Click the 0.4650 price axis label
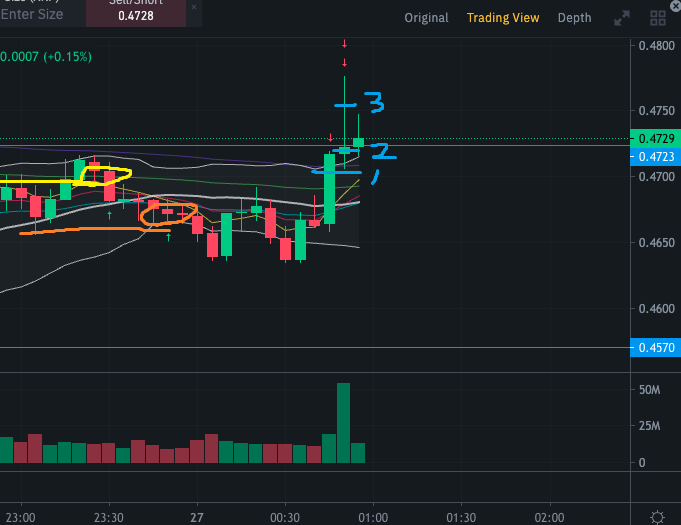 pos(656,243)
